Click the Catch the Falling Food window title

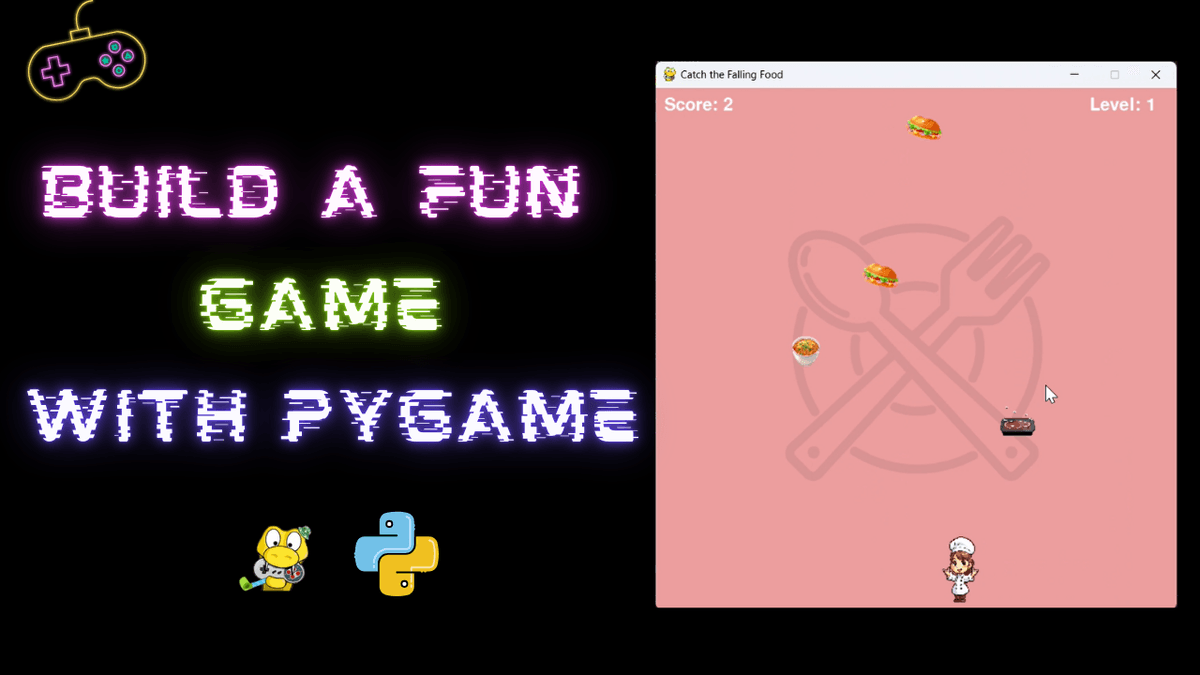[731, 75]
